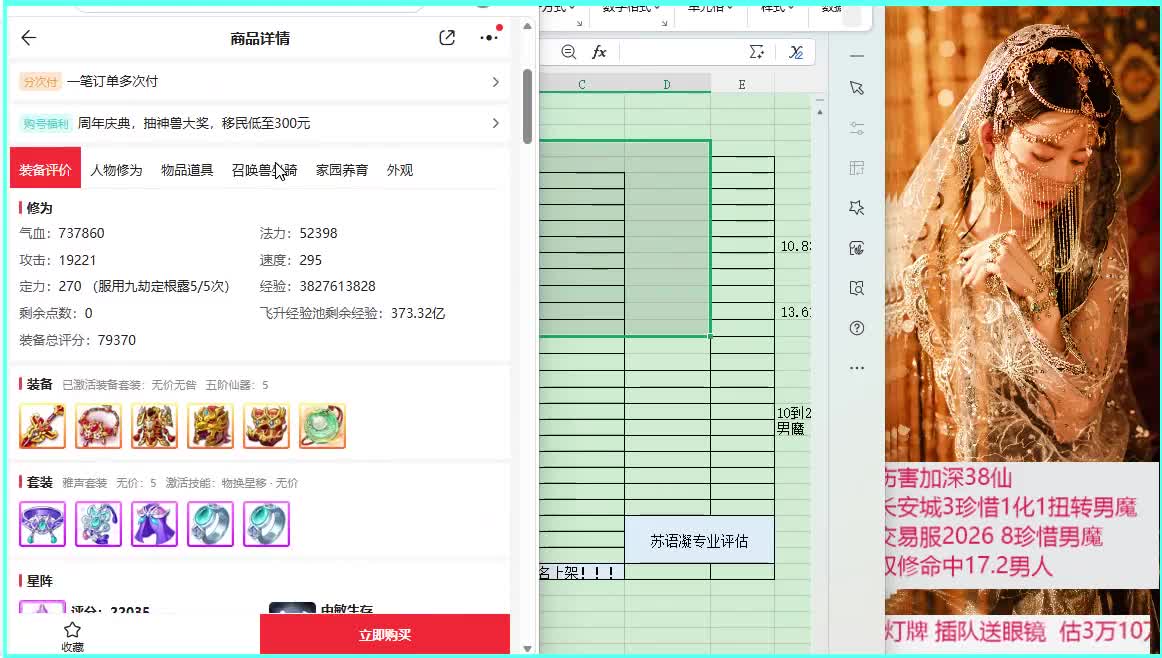View the purple necklace set item
Image resolution: width=1162 pixels, height=658 pixels.
[42, 524]
